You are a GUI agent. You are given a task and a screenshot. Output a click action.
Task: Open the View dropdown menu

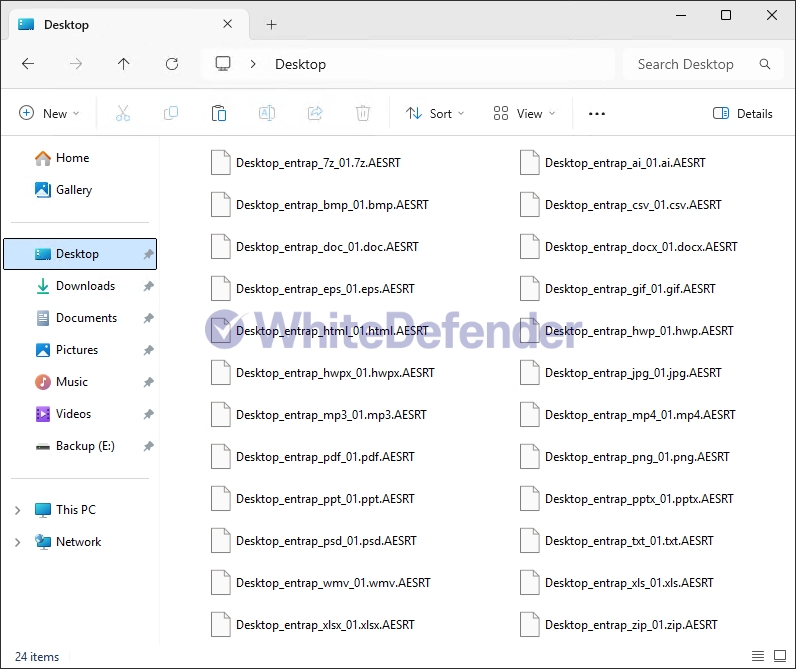pos(523,114)
